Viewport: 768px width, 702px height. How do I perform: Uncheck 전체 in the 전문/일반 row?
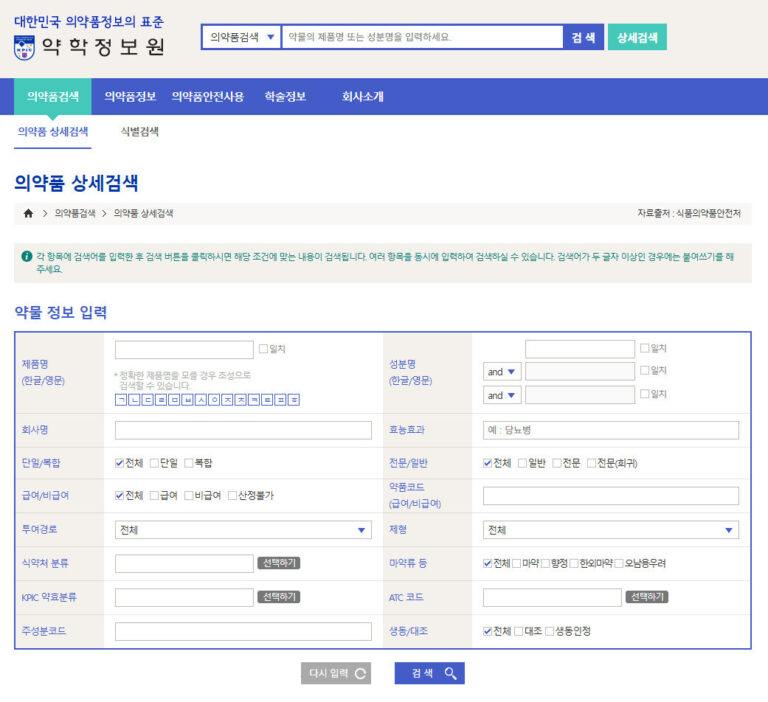487,463
